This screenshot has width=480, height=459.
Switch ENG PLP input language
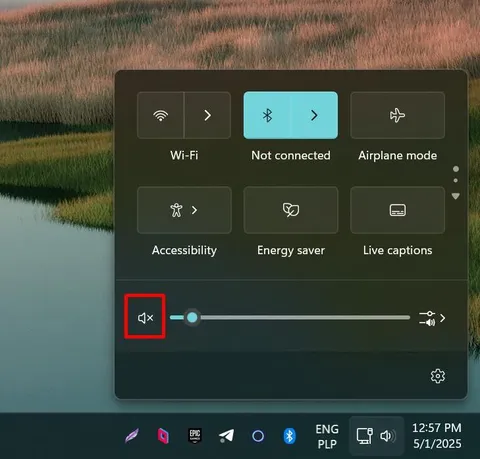[327, 436]
